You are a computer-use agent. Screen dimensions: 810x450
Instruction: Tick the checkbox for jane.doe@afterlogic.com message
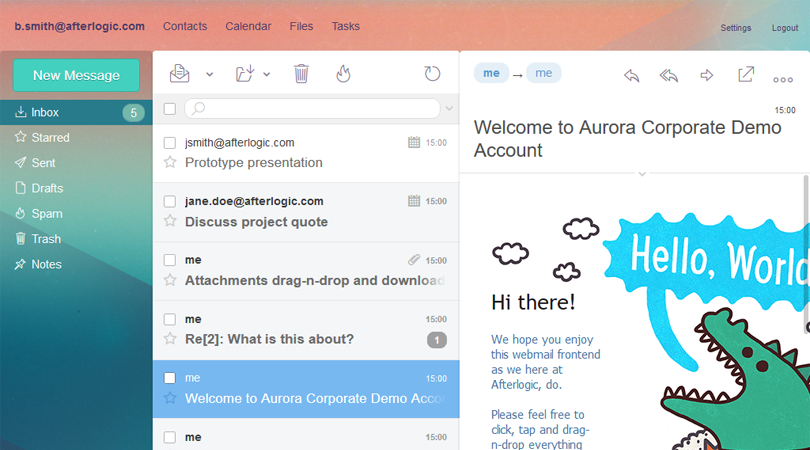point(170,202)
